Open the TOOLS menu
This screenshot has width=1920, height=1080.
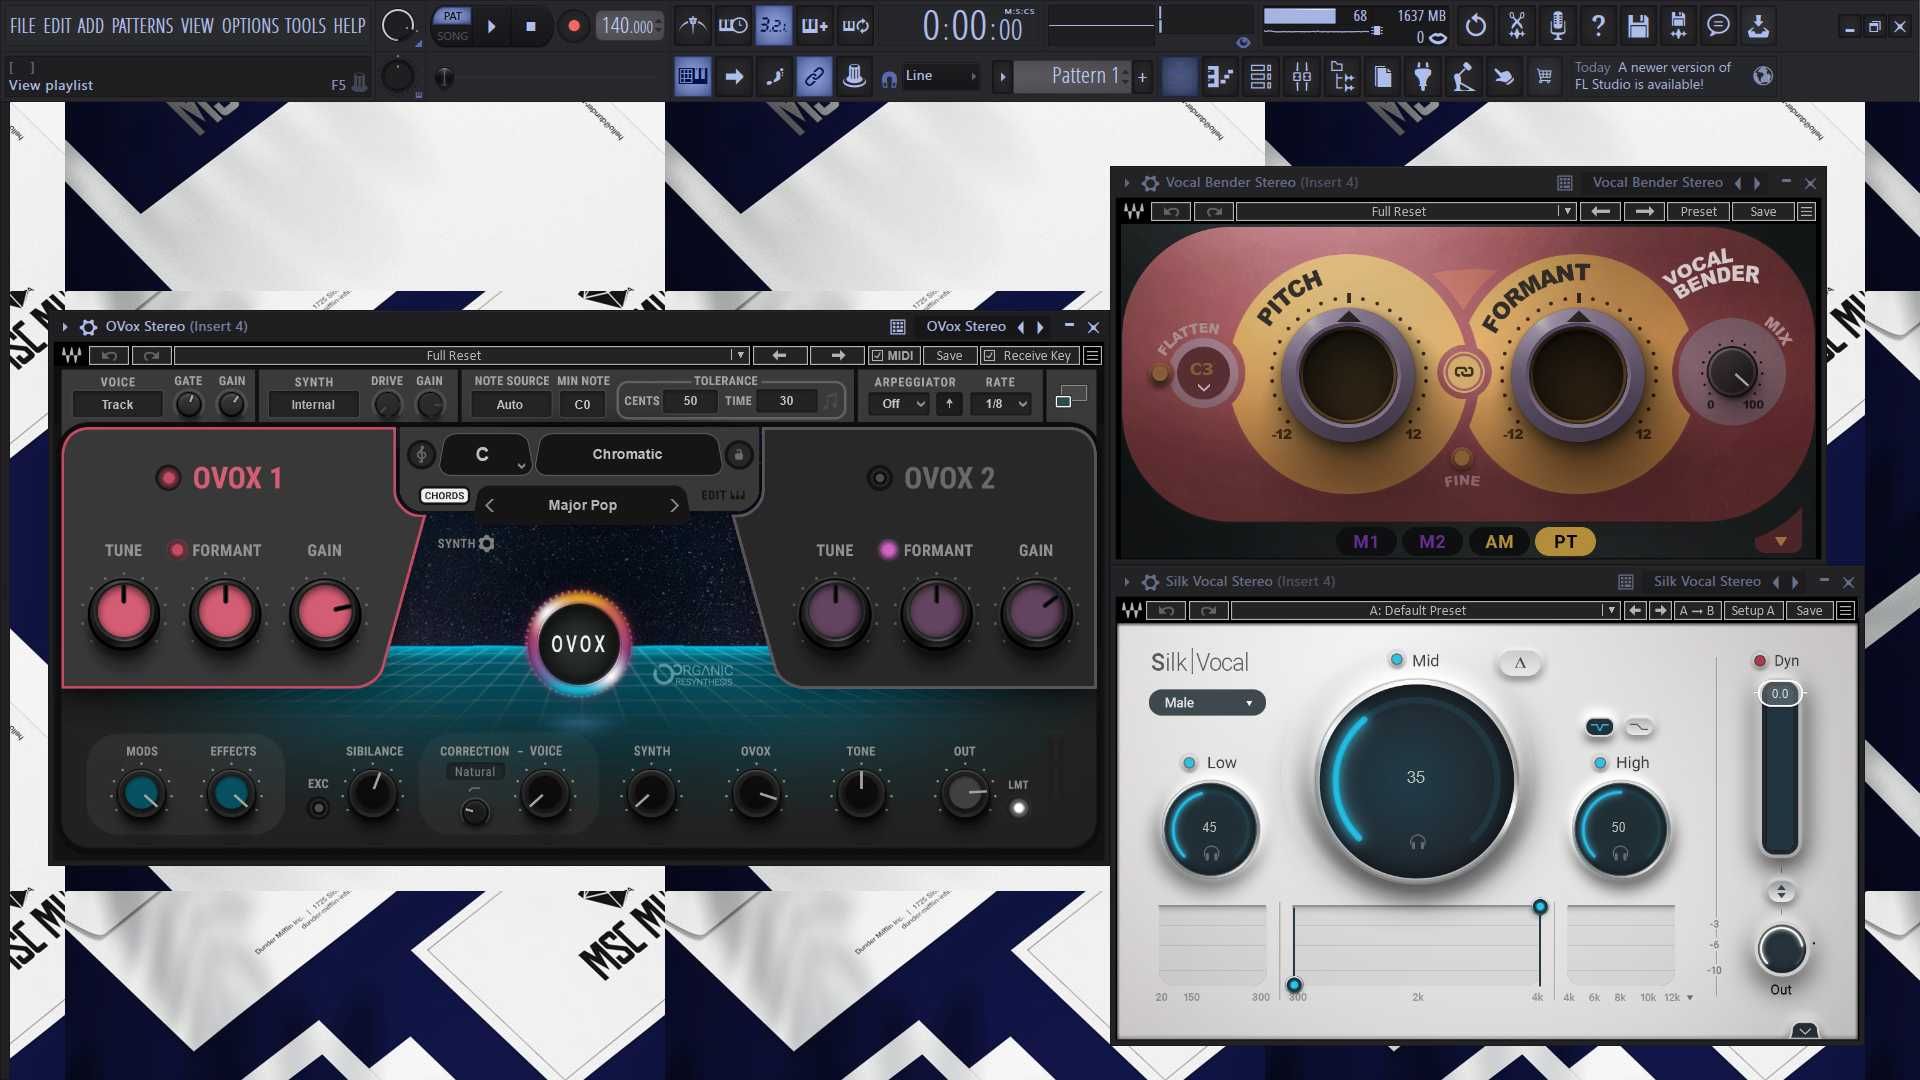[305, 26]
